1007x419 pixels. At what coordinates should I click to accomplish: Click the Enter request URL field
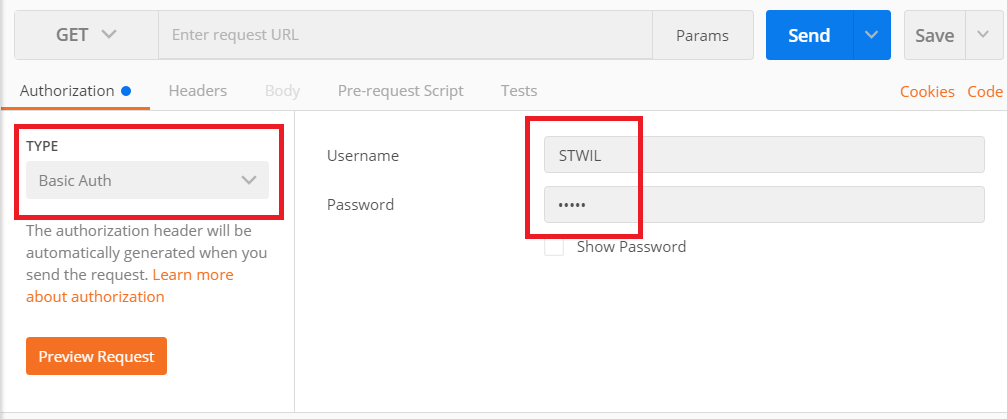(x=405, y=35)
